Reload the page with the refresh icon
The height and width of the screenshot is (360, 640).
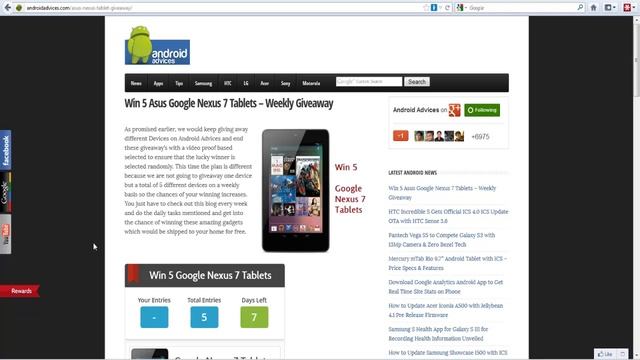click(447, 8)
